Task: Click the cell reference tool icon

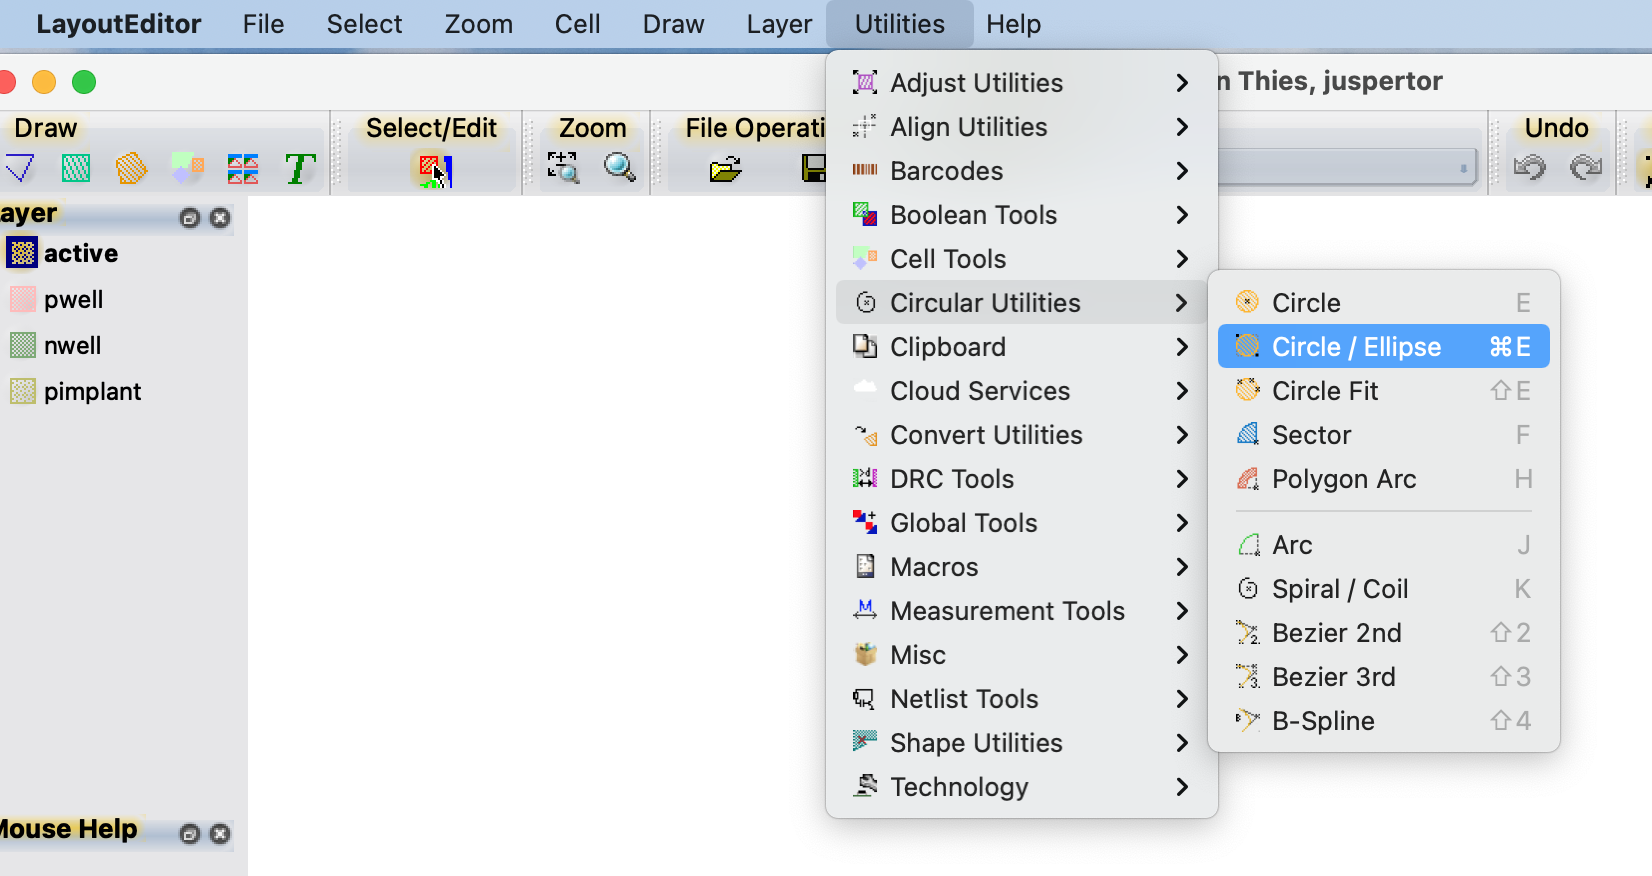Action: tap(187, 167)
